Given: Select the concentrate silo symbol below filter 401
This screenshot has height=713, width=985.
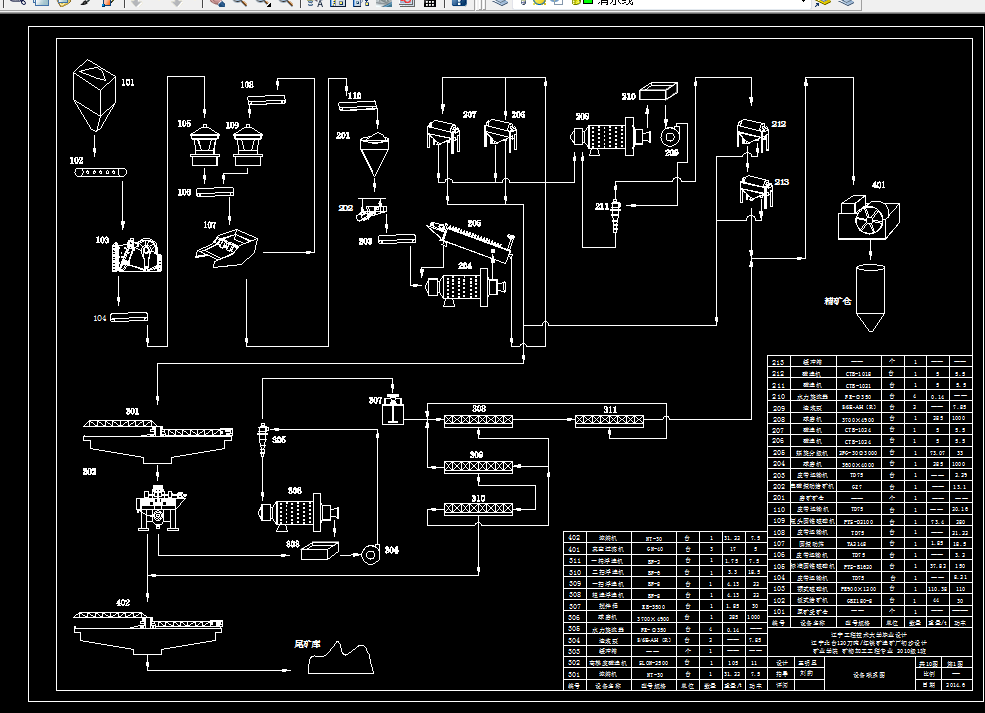Looking at the screenshot, I should click(x=870, y=298).
